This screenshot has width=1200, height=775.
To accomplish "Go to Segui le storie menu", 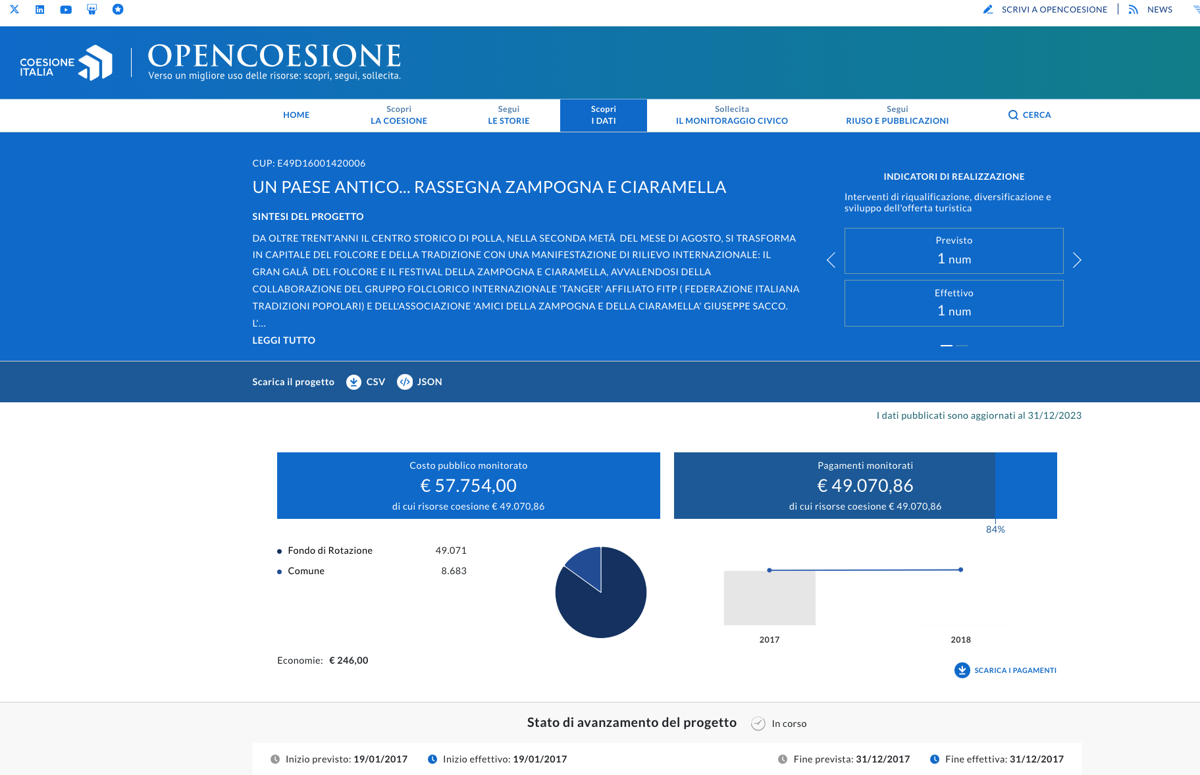I will (x=508, y=115).
